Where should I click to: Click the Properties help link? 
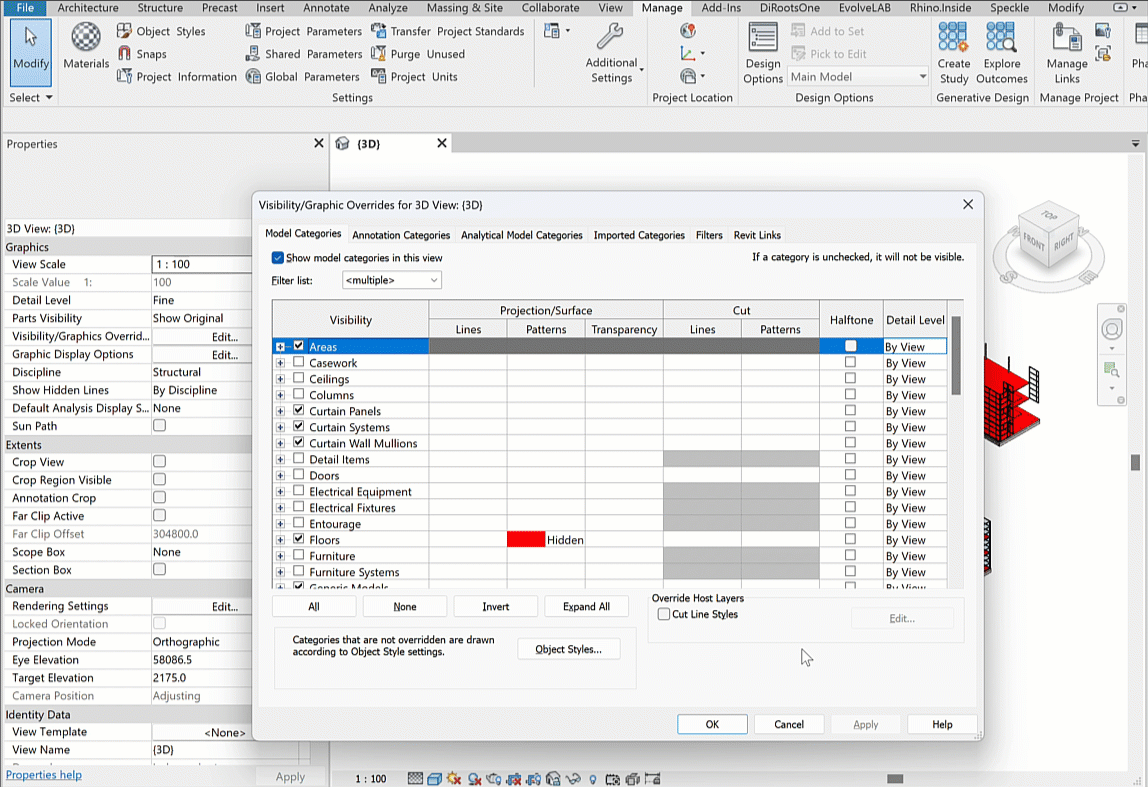(44, 775)
